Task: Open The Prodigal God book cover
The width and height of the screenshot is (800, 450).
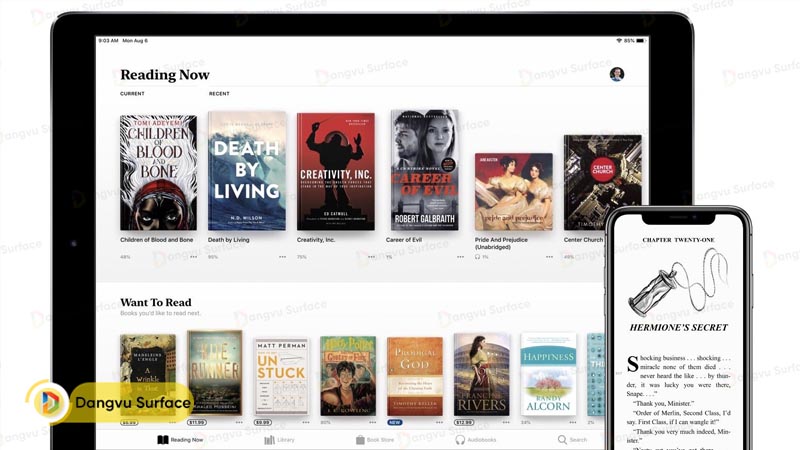Action: (415, 376)
